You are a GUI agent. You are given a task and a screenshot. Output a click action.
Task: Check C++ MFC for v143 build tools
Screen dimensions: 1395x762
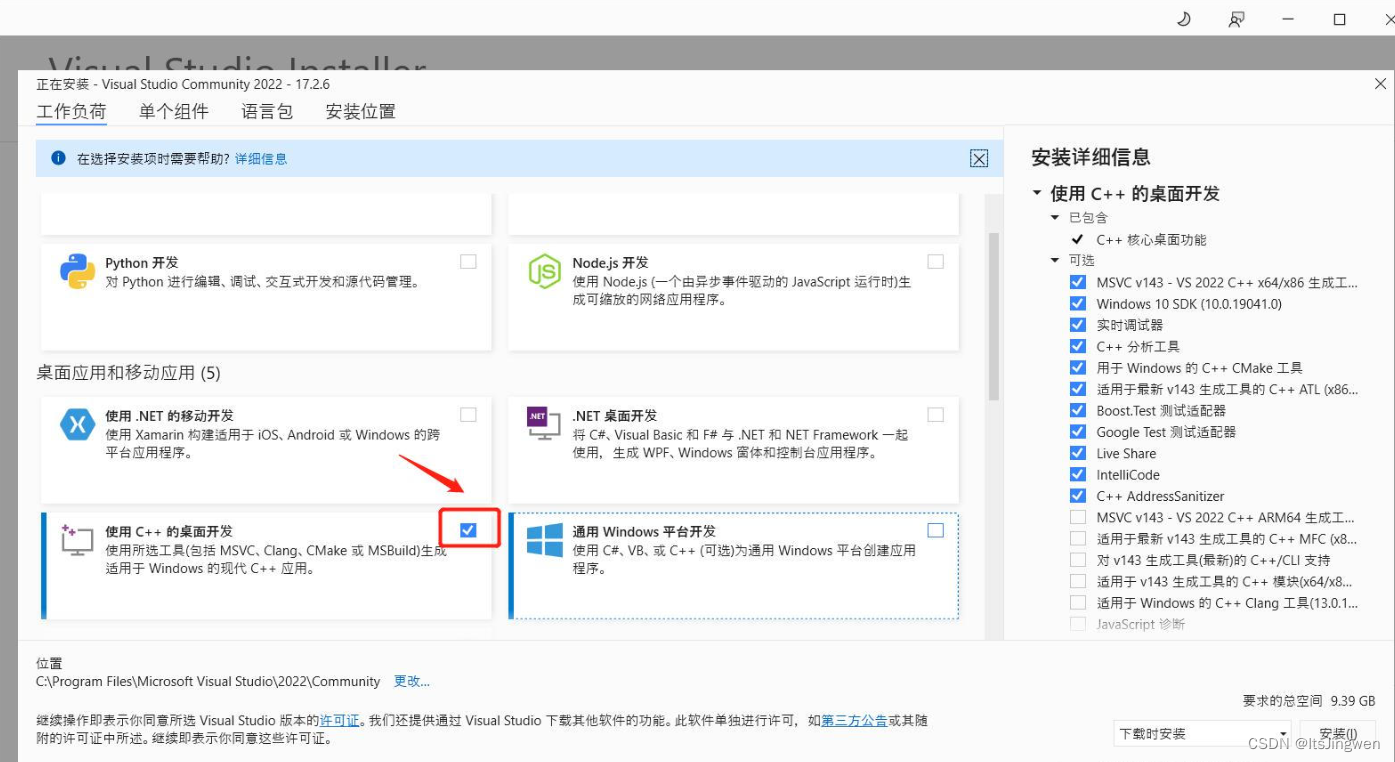[1077, 538]
